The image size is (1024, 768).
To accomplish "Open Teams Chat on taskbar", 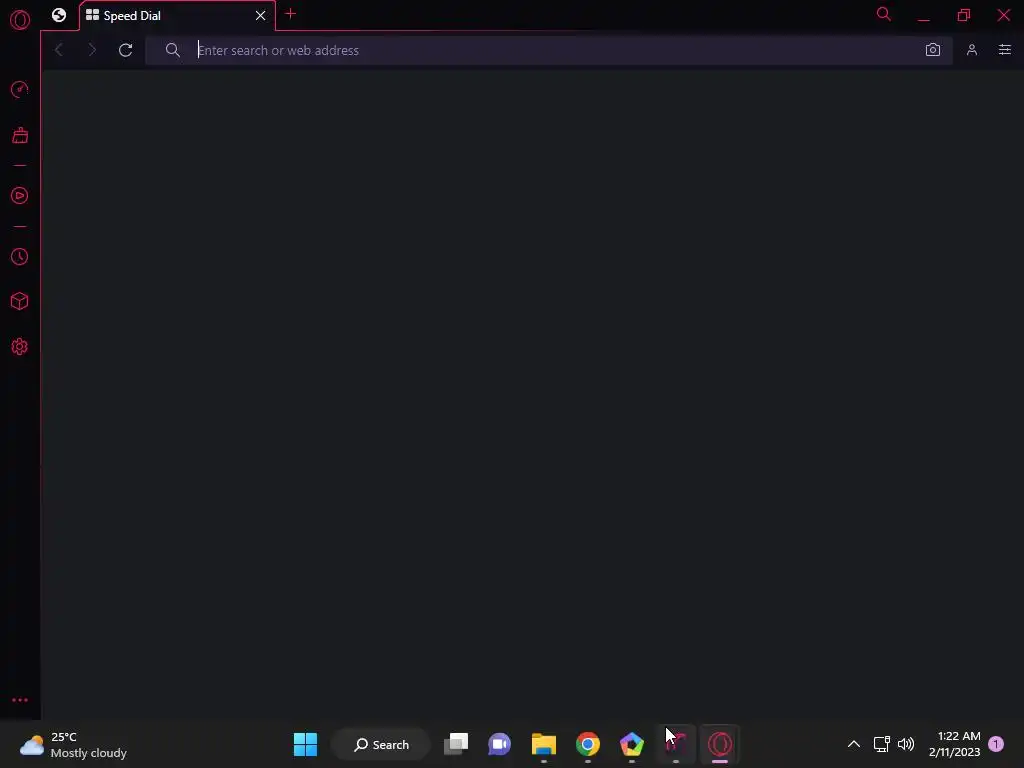I will [x=500, y=744].
